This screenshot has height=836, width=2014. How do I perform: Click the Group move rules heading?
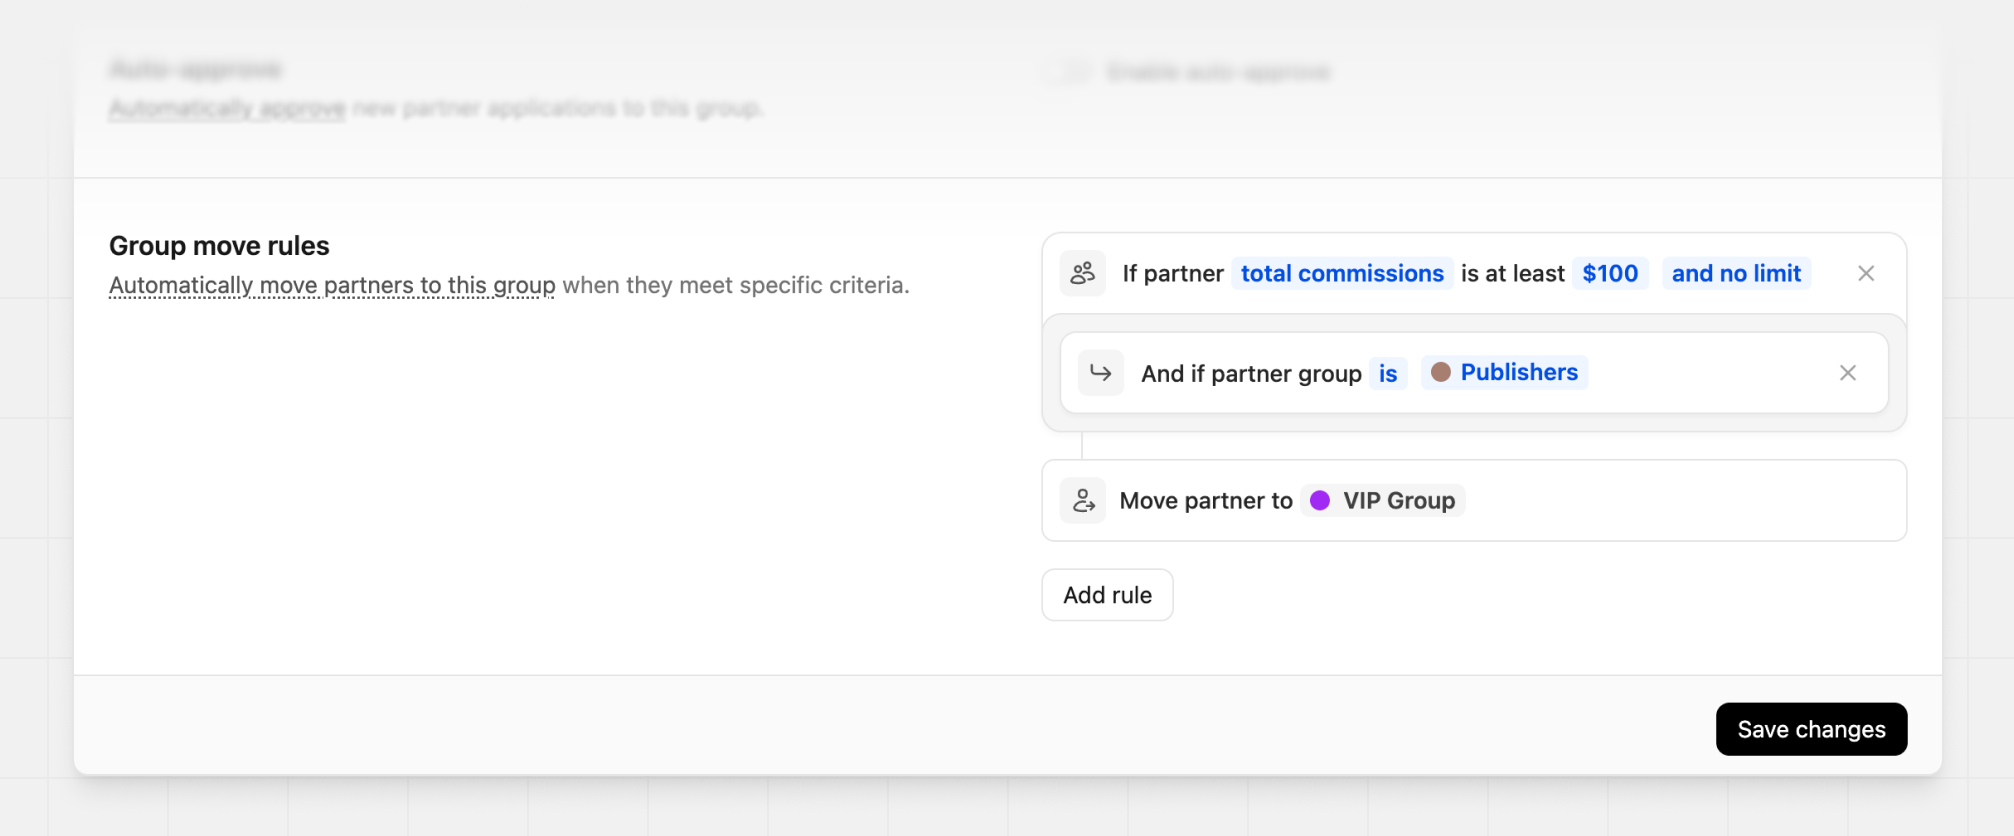click(x=219, y=245)
